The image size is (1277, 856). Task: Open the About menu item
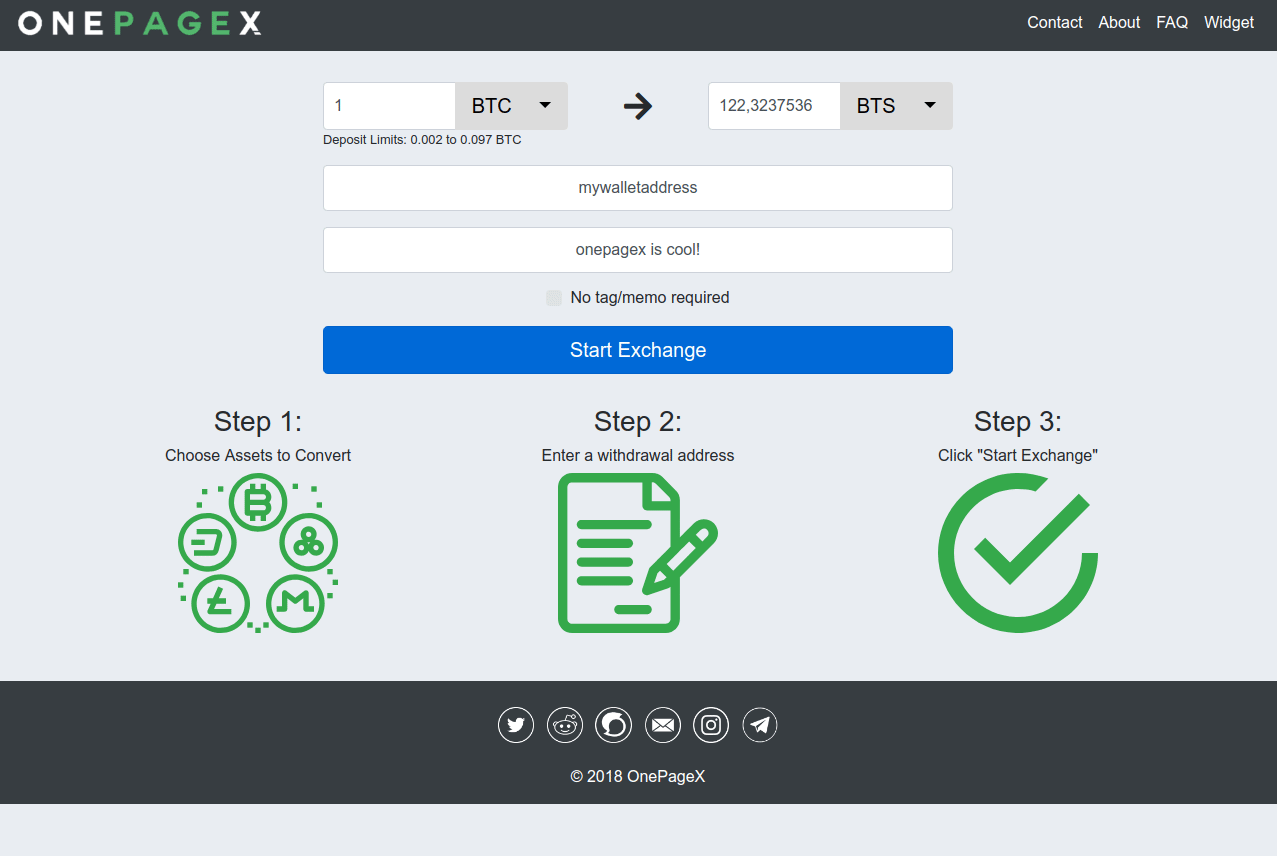1119,22
